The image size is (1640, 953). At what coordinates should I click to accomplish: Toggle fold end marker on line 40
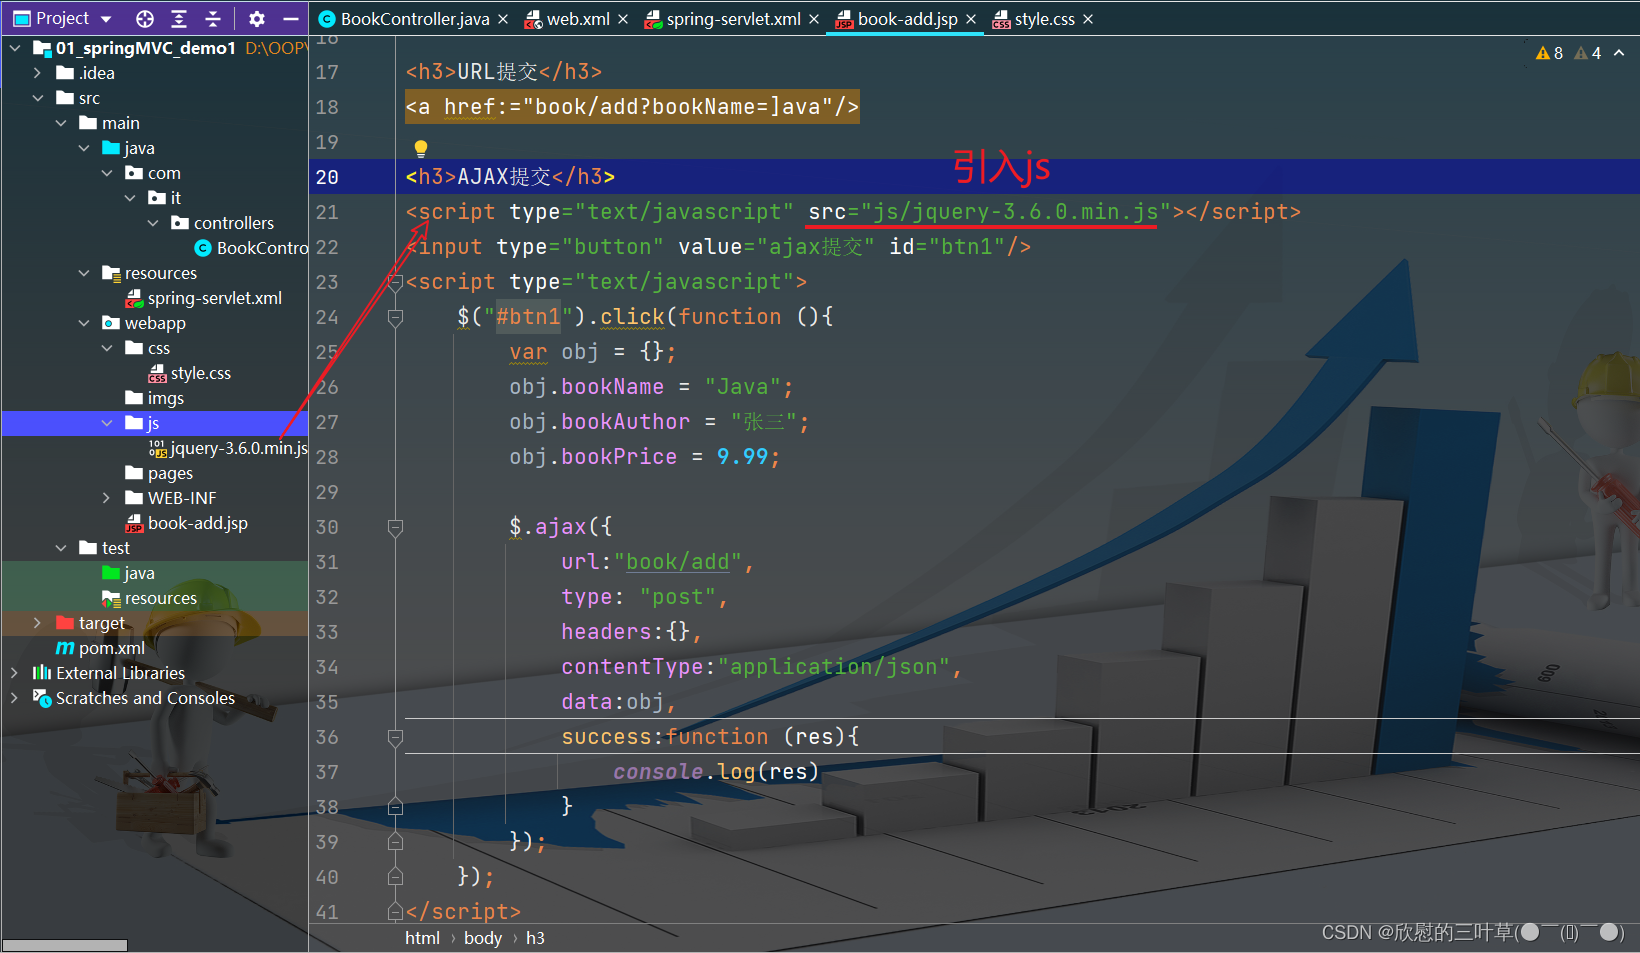(395, 877)
